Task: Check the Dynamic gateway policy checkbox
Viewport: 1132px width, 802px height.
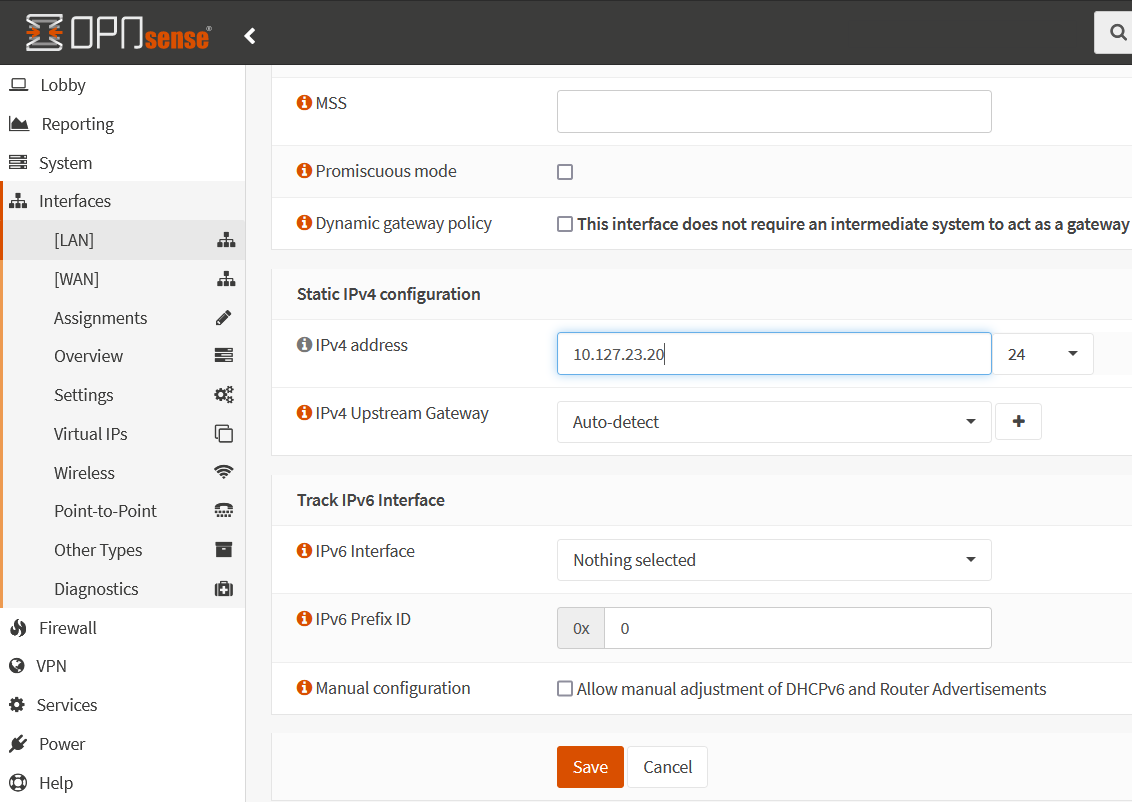Action: 565,223
